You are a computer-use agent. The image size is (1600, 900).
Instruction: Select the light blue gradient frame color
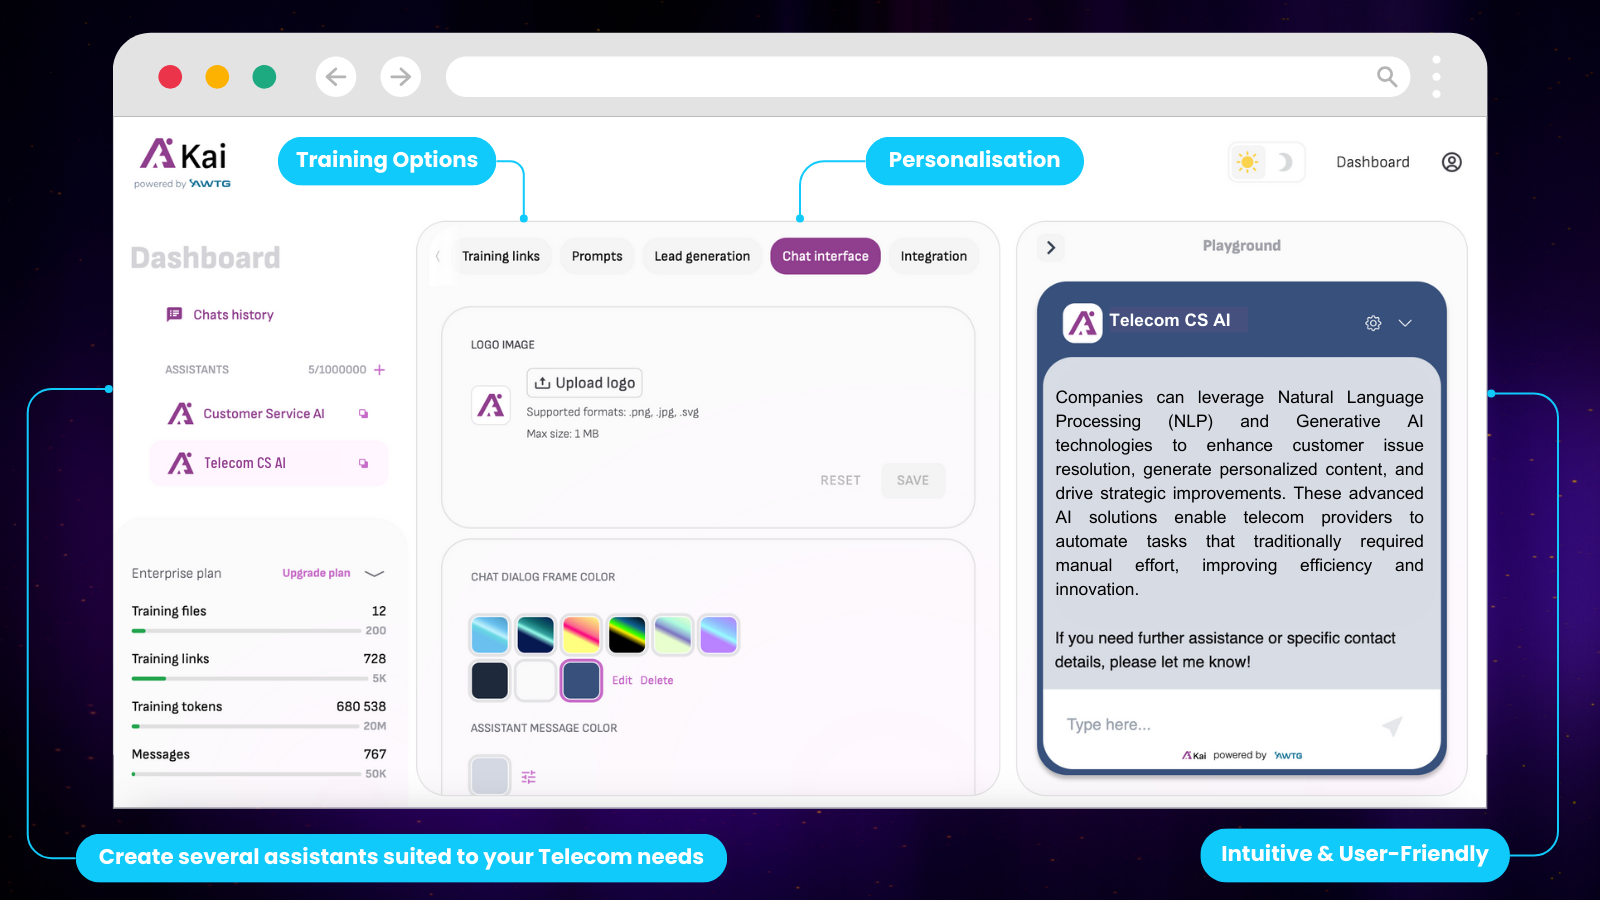pyautogui.click(x=490, y=635)
